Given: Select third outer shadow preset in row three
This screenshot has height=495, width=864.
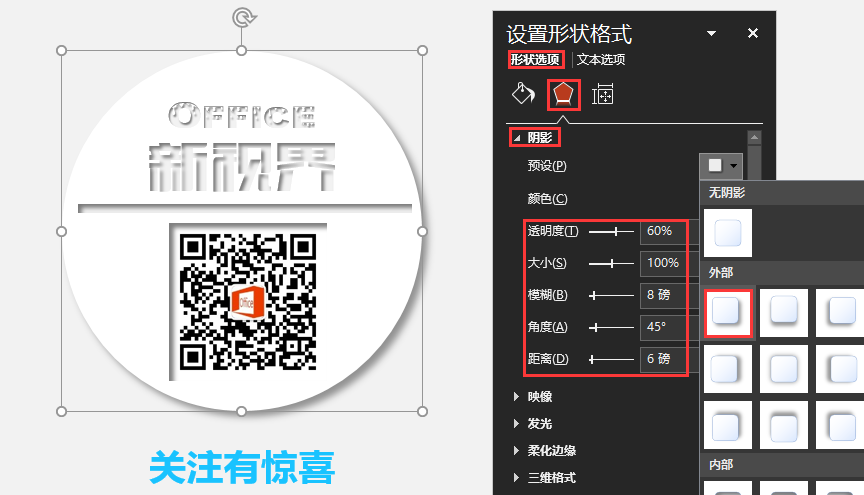Looking at the screenshot, I should tap(840, 425).
